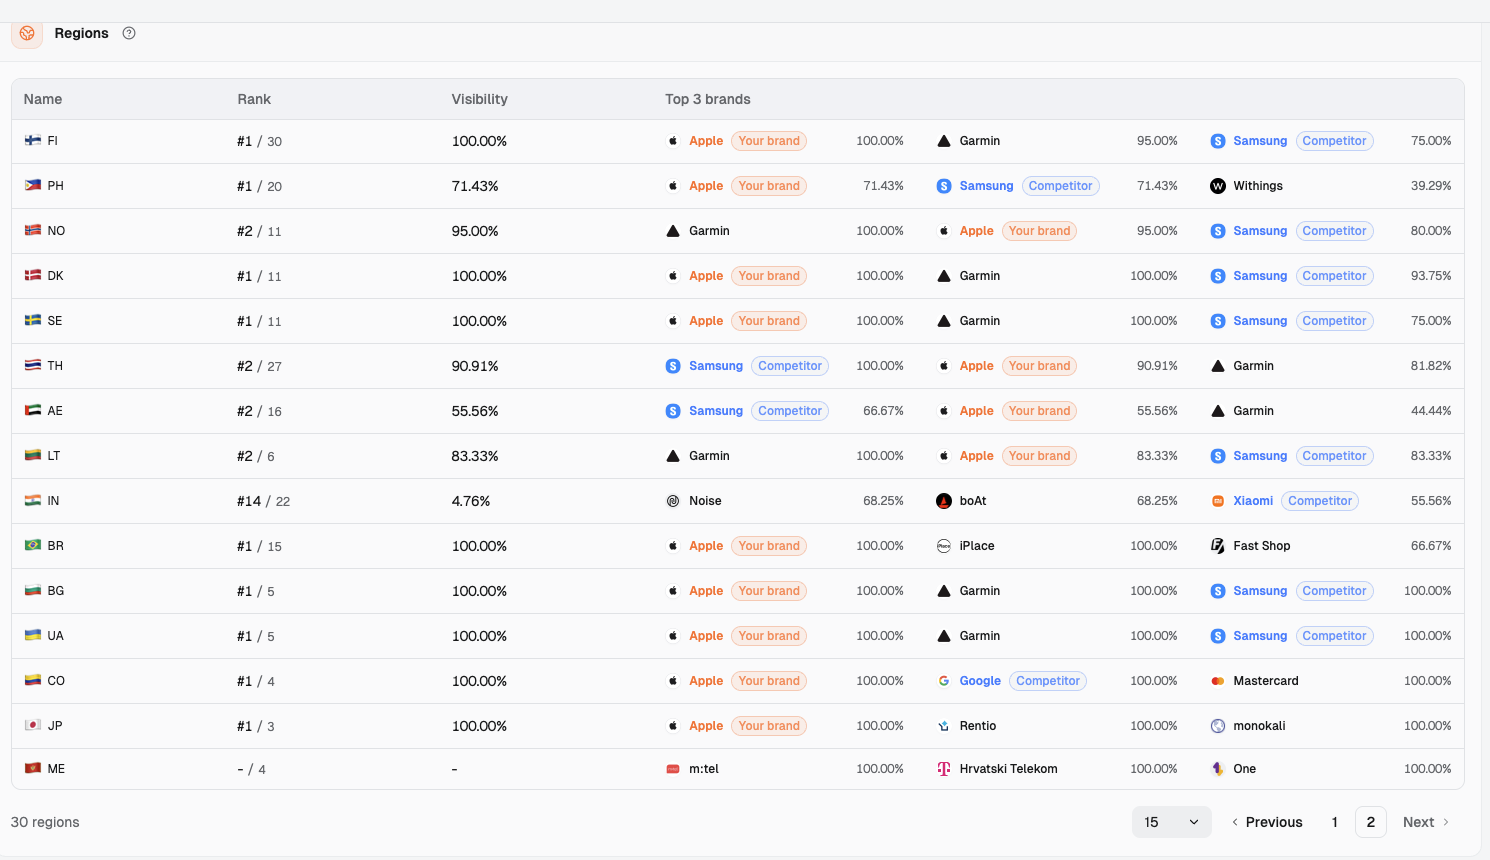Click the Your brand badge in DK row
This screenshot has height=860, width=1490.
pyautogui.click(x=769, y=276)
